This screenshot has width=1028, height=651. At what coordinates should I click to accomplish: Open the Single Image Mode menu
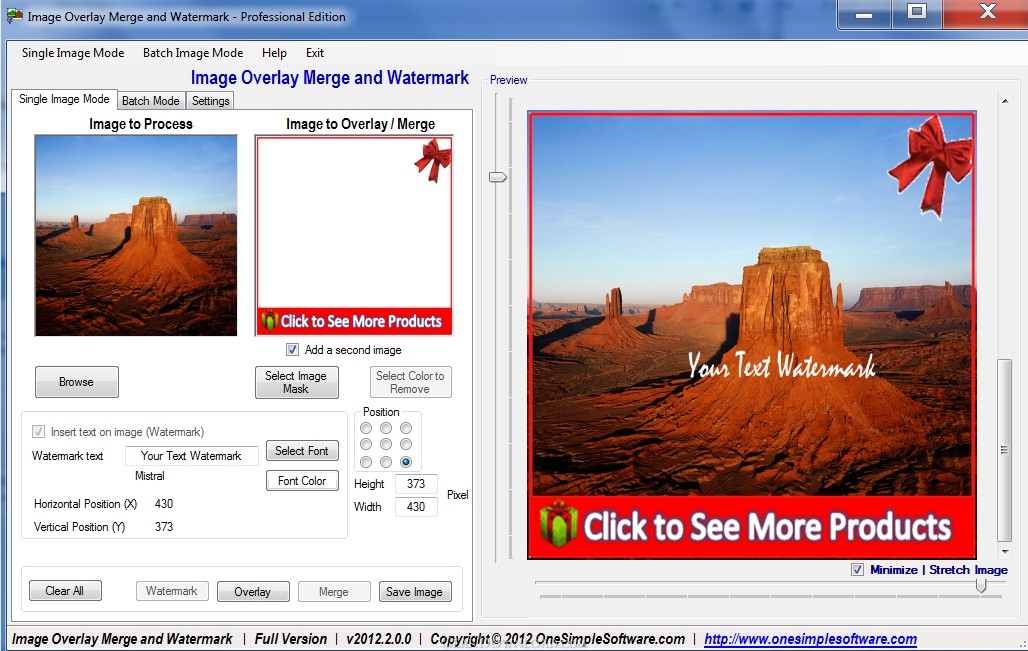(x=73, y=53)
